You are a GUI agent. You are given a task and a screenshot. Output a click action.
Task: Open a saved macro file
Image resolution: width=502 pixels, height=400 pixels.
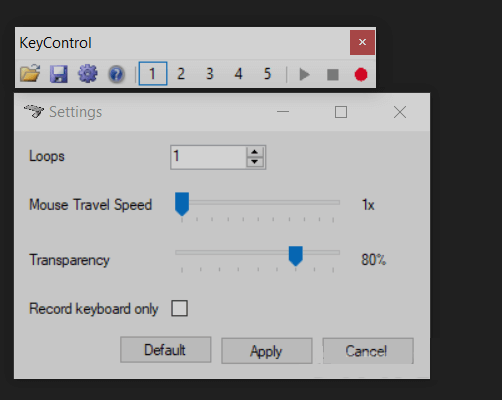30,74
